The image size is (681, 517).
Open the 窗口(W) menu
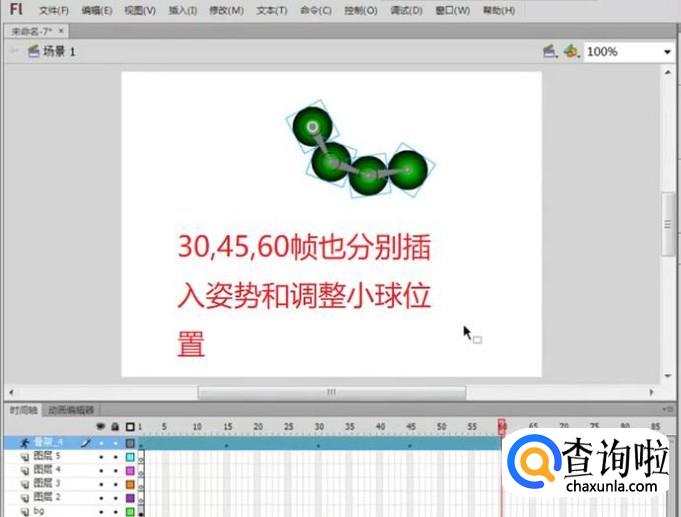(x=453, y=10)
